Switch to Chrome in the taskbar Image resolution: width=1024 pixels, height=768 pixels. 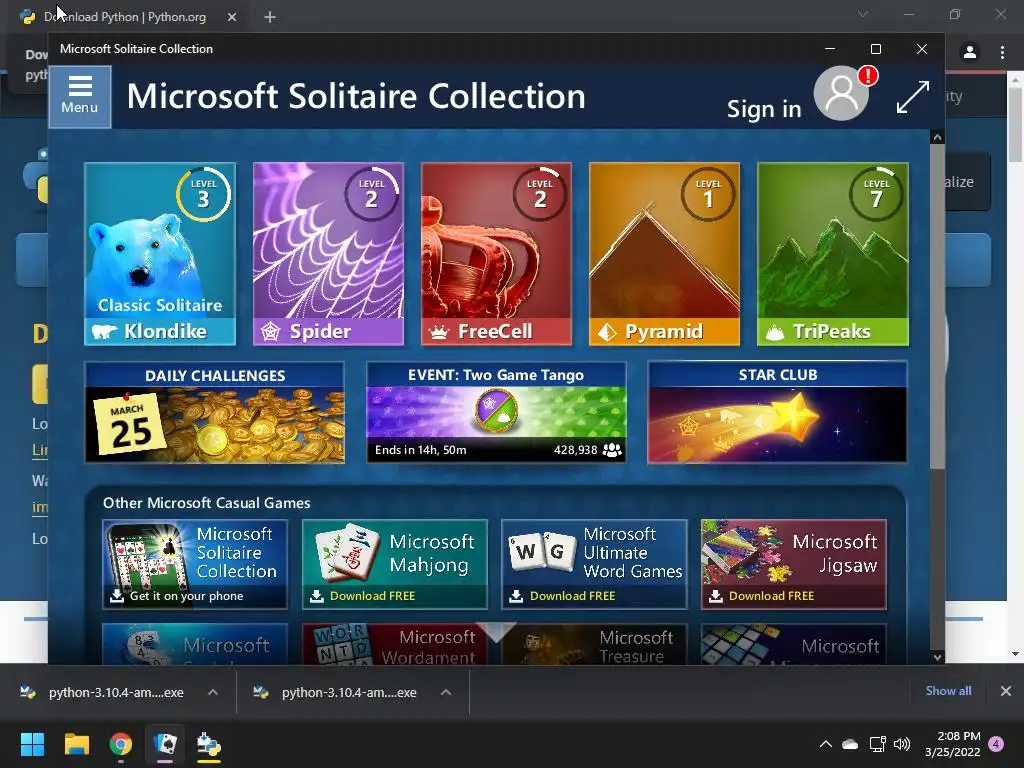pos(121,744)
